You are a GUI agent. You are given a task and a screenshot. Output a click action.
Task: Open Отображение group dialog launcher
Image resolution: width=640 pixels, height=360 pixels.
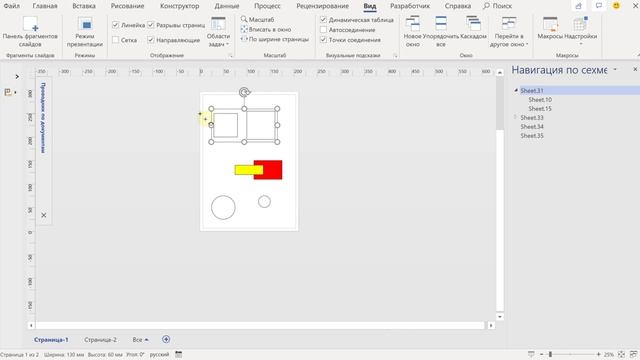pyautogui.click(x=231, y=56)
